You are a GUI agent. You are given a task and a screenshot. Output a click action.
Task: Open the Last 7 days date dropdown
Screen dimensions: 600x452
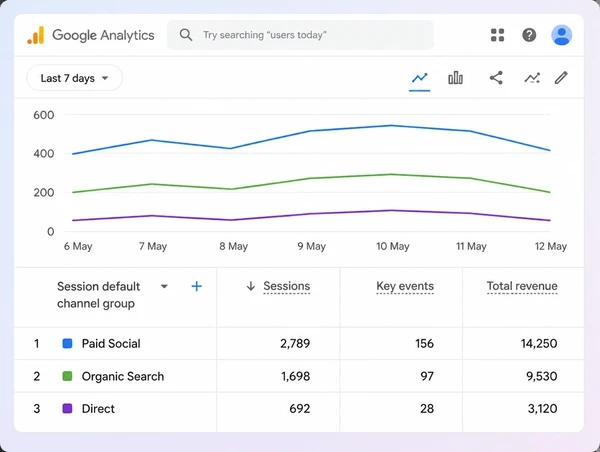coord(75,78)
